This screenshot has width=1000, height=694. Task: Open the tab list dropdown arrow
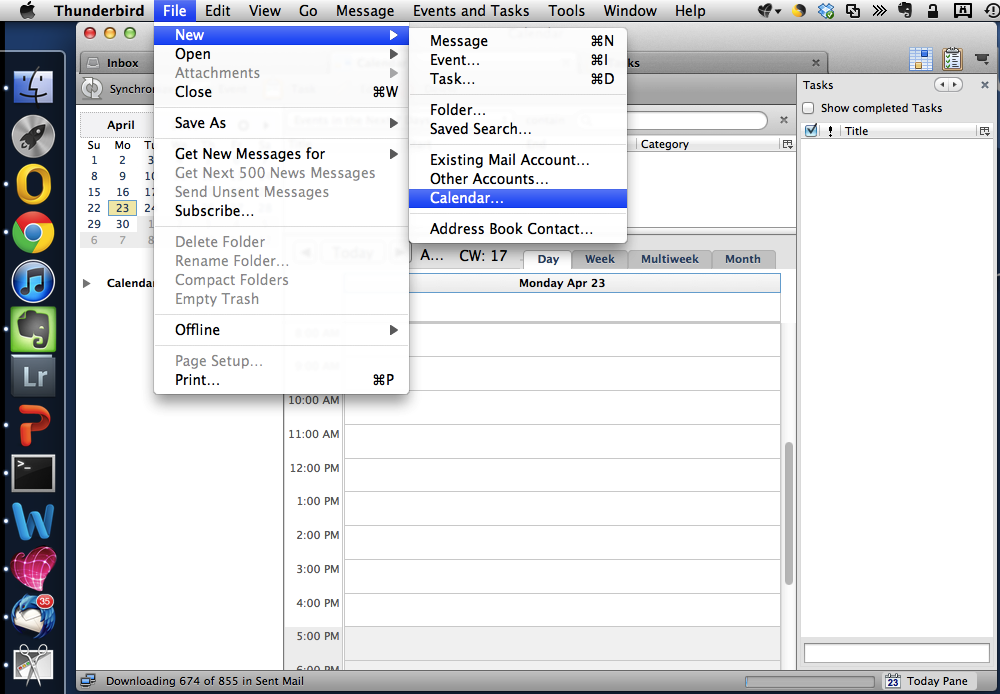(982, 59)
